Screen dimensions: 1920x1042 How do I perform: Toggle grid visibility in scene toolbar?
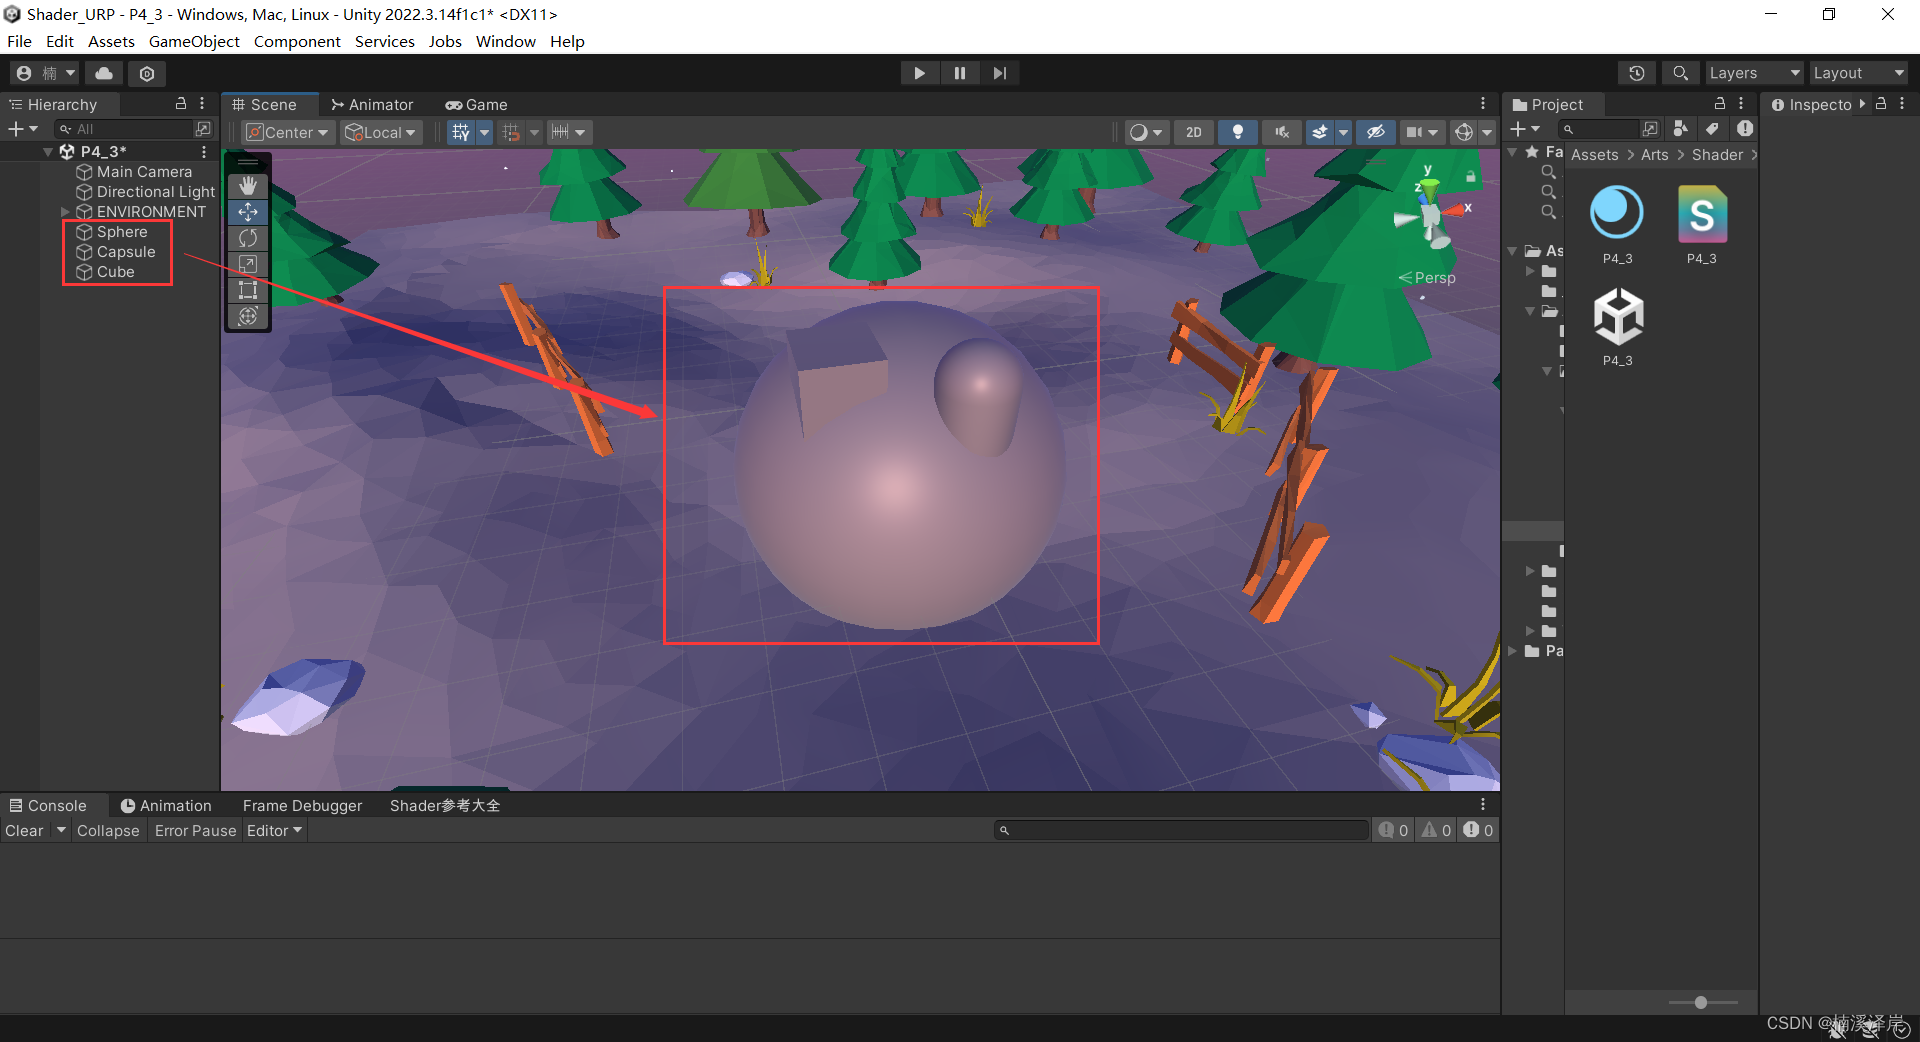pos(460,132)
